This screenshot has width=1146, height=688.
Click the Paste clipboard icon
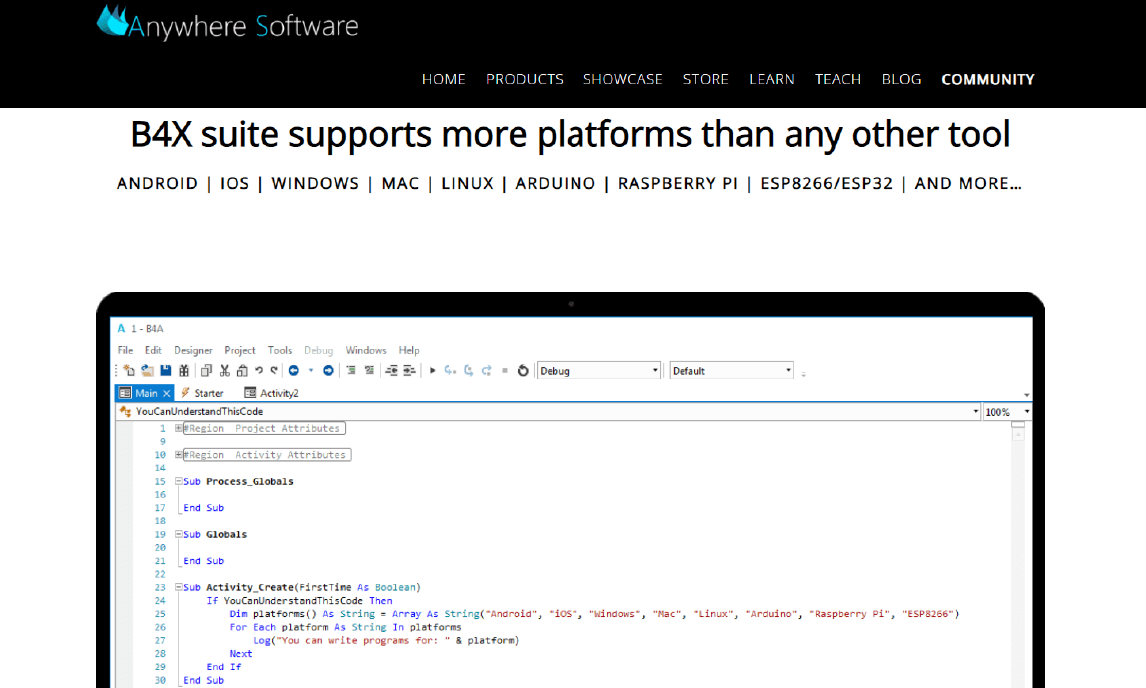(242, 371)
